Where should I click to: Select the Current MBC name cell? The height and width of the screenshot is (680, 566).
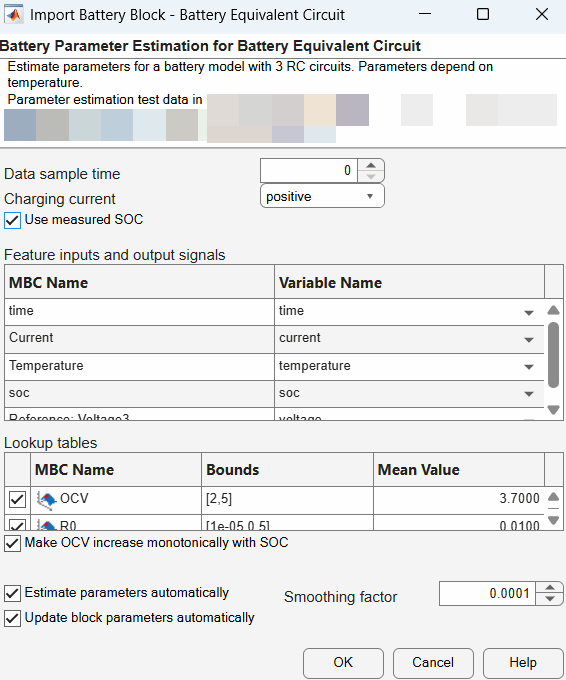pyautogui.click(x=139, y=339)
